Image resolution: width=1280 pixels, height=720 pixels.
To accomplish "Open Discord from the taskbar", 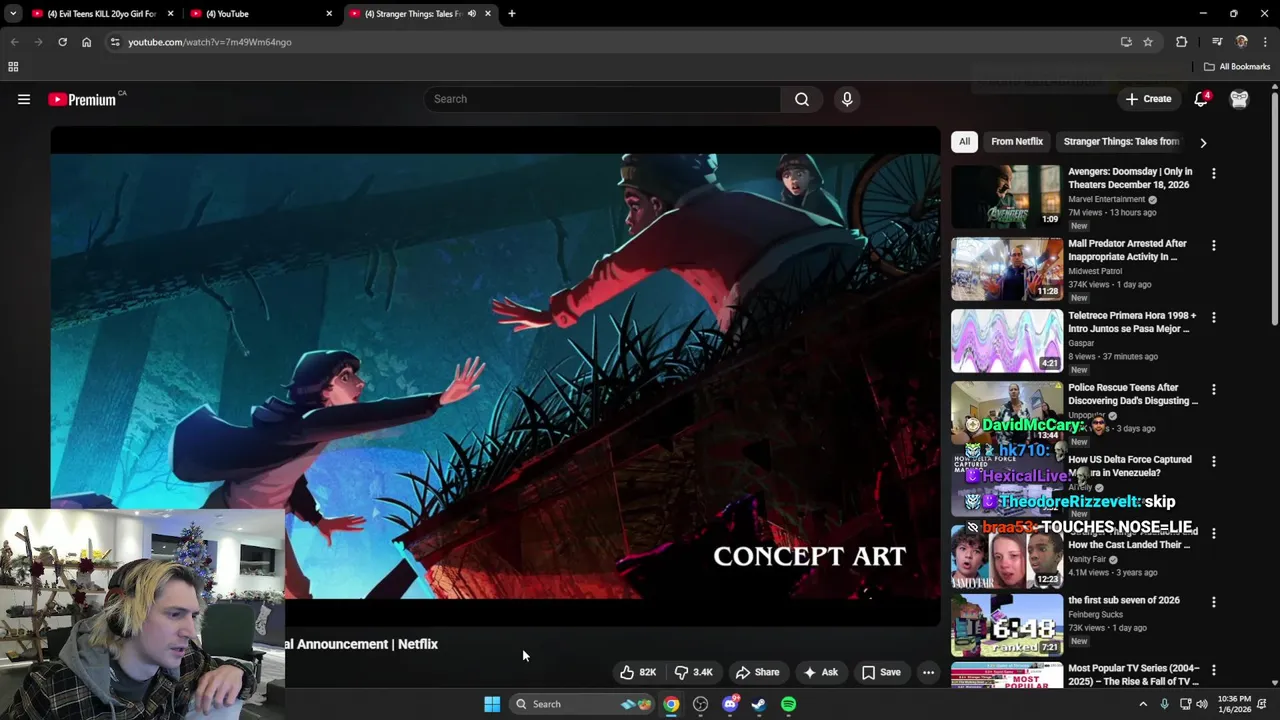I will pyautogui.click(x=730, y=704).
